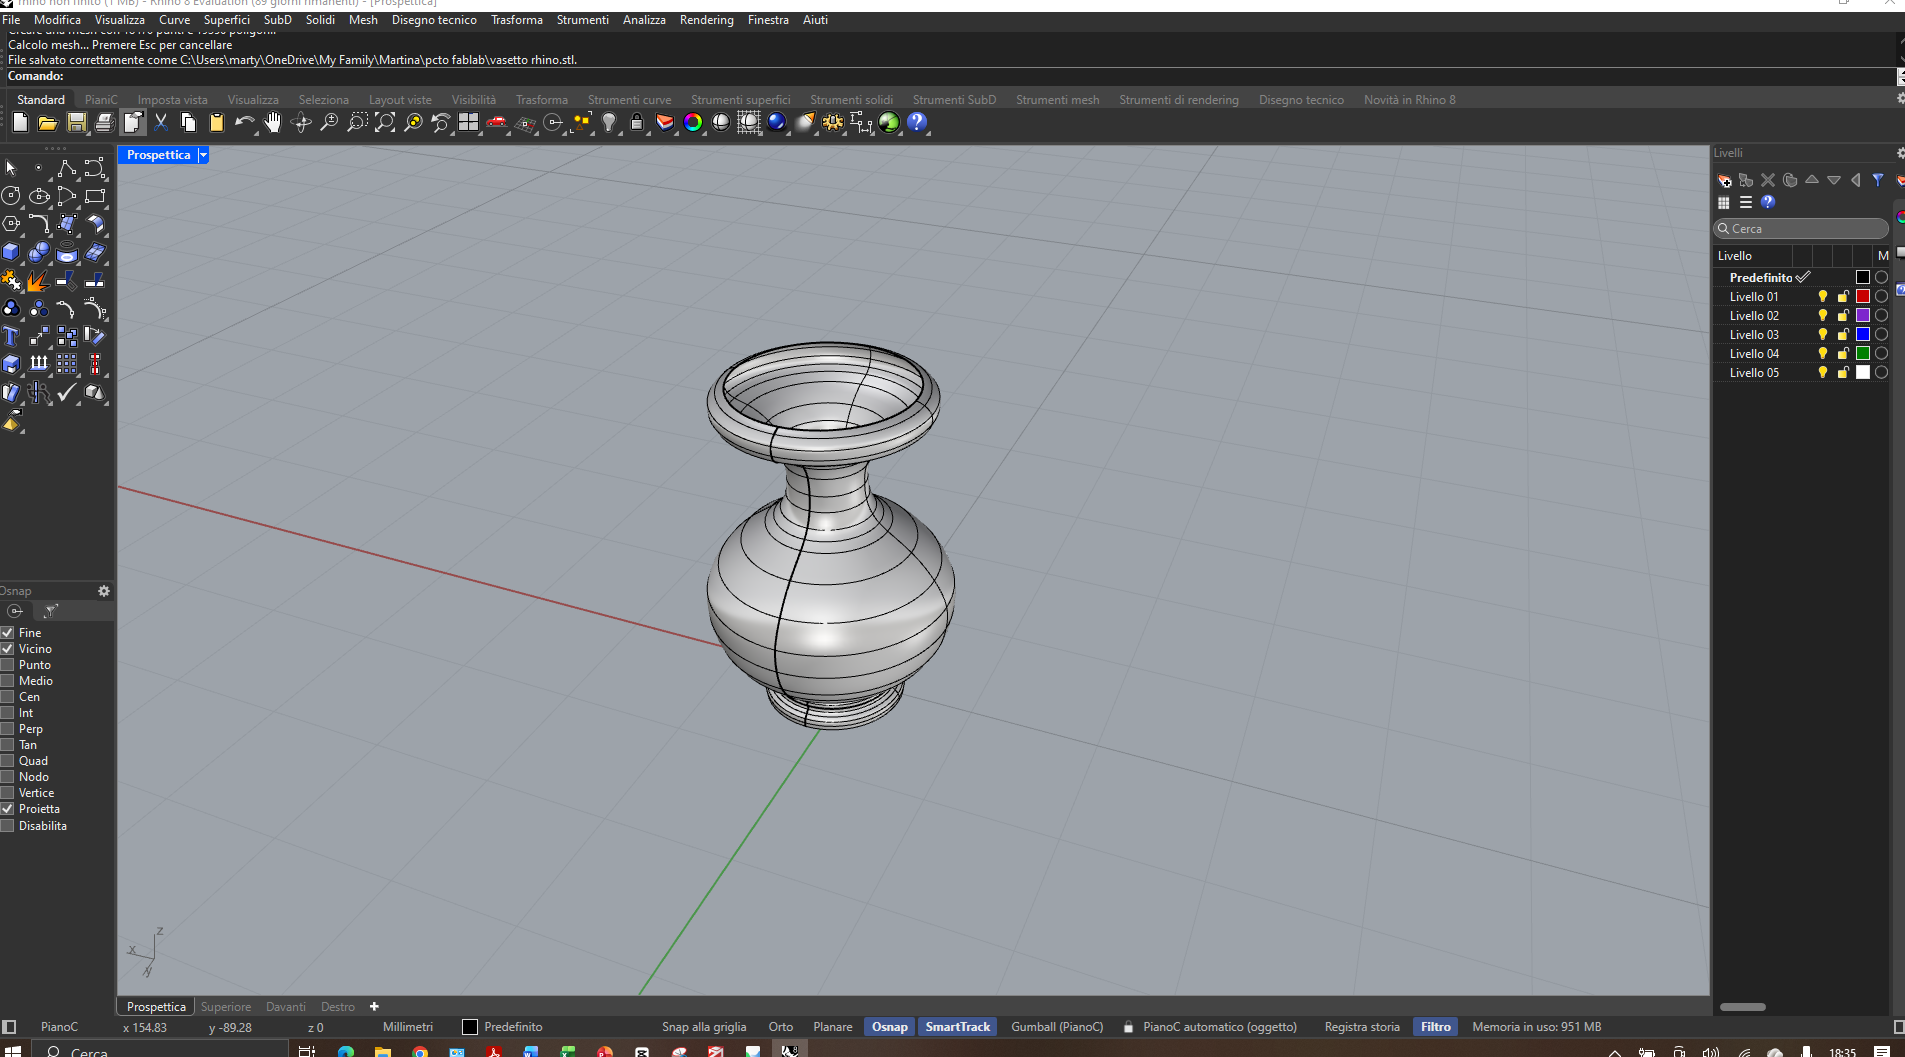Open the Superfici menu
1905x1057 pixels.
coord(226,20)
